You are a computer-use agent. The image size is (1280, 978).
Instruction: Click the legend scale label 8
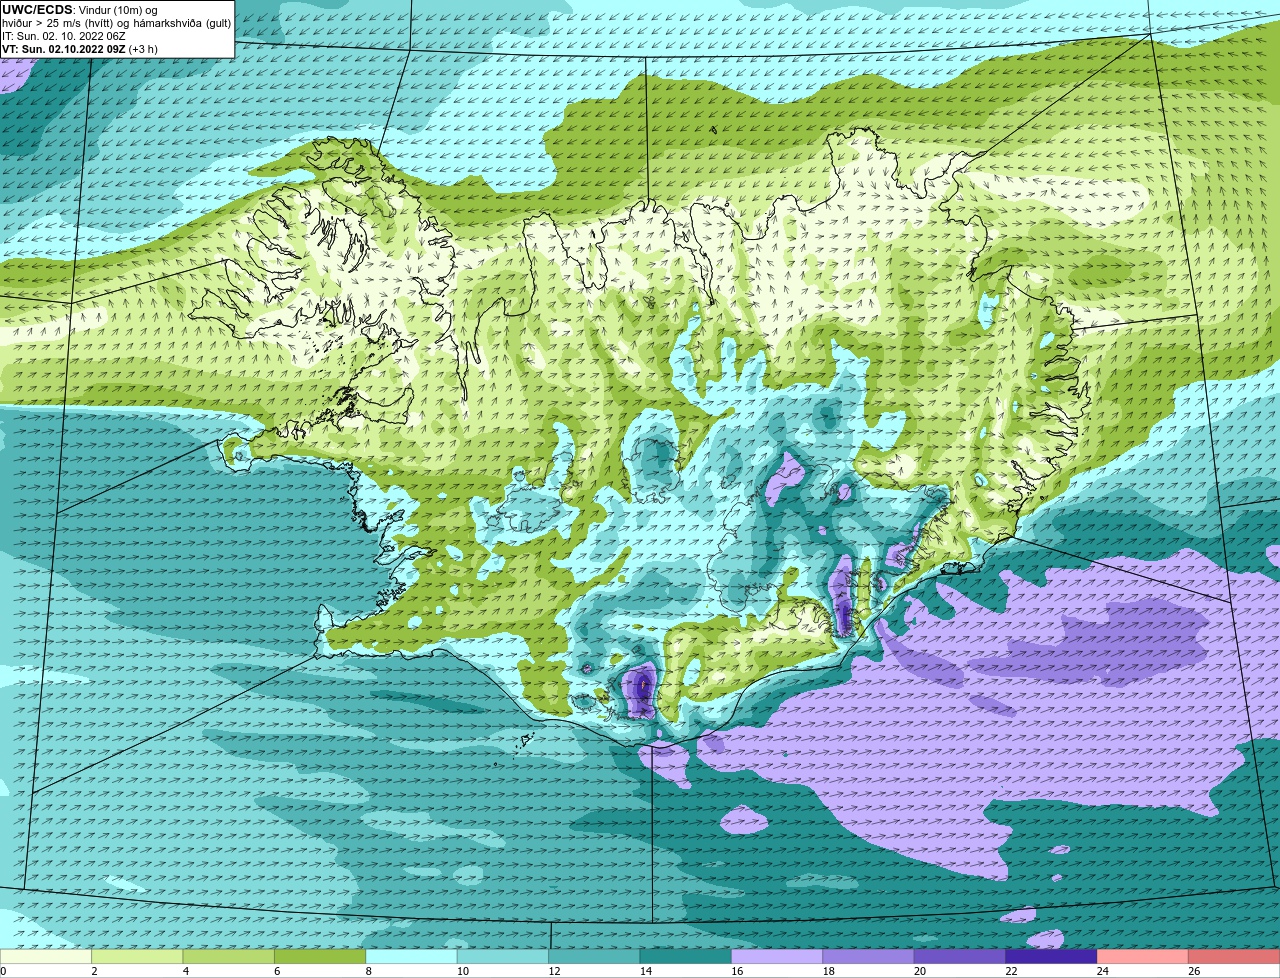(369, 971)
